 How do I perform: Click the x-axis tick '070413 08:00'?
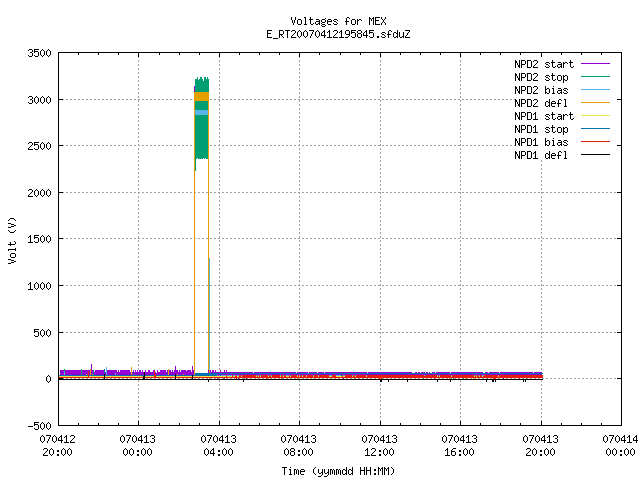(x=298, y=446)
